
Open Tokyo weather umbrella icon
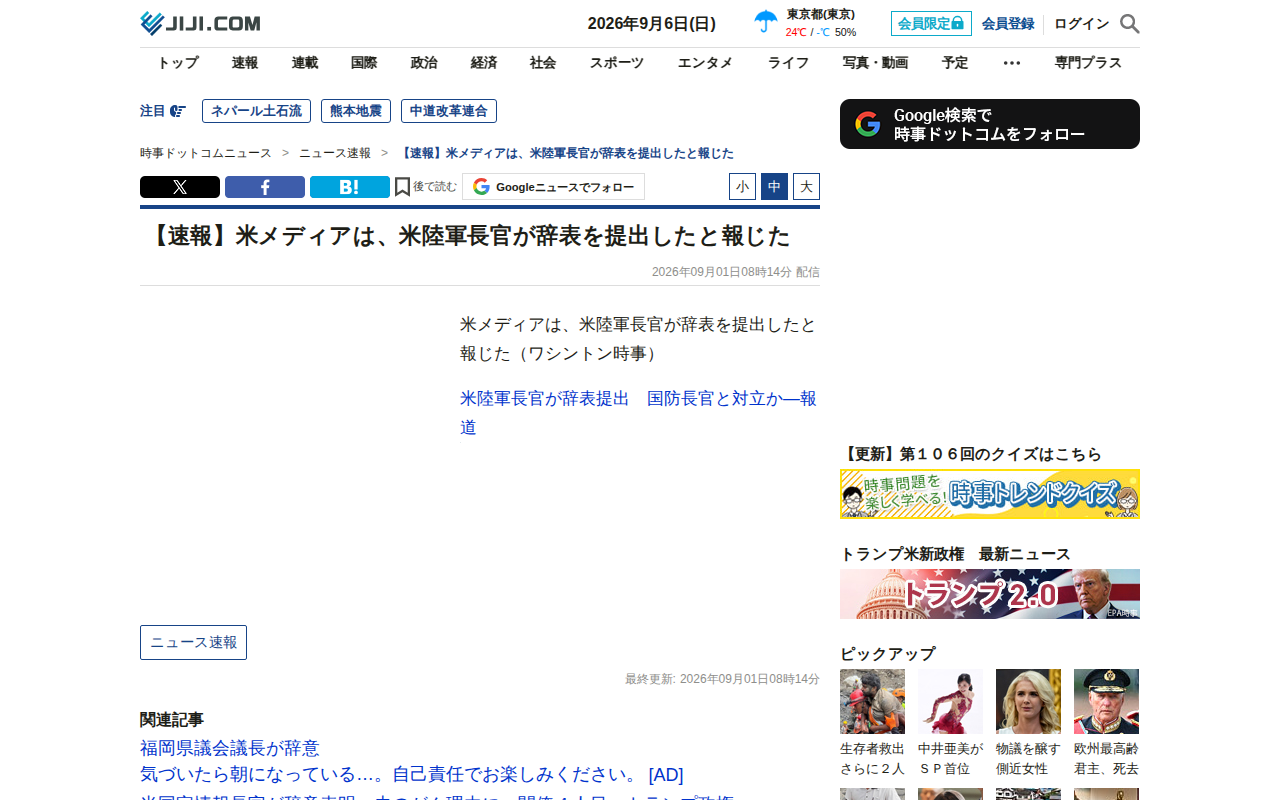click(766, 22)
